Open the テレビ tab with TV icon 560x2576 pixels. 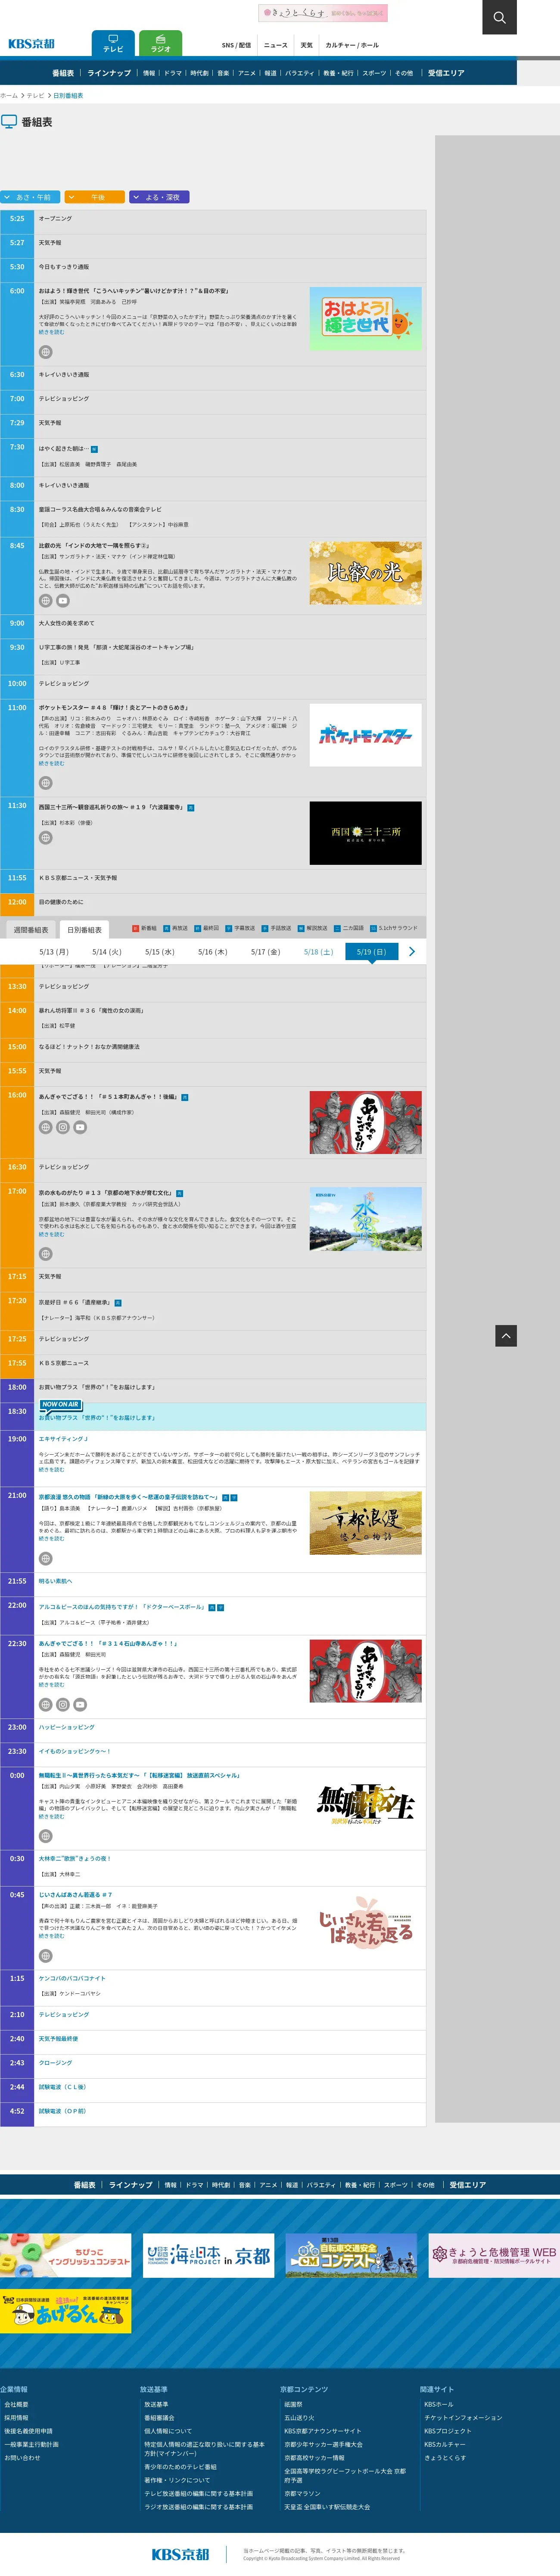tap(113, 43)
